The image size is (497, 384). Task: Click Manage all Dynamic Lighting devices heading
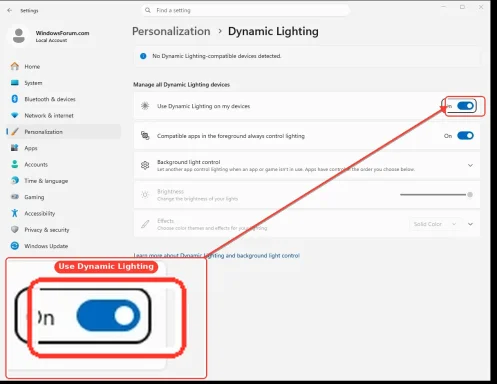point(181,85)
